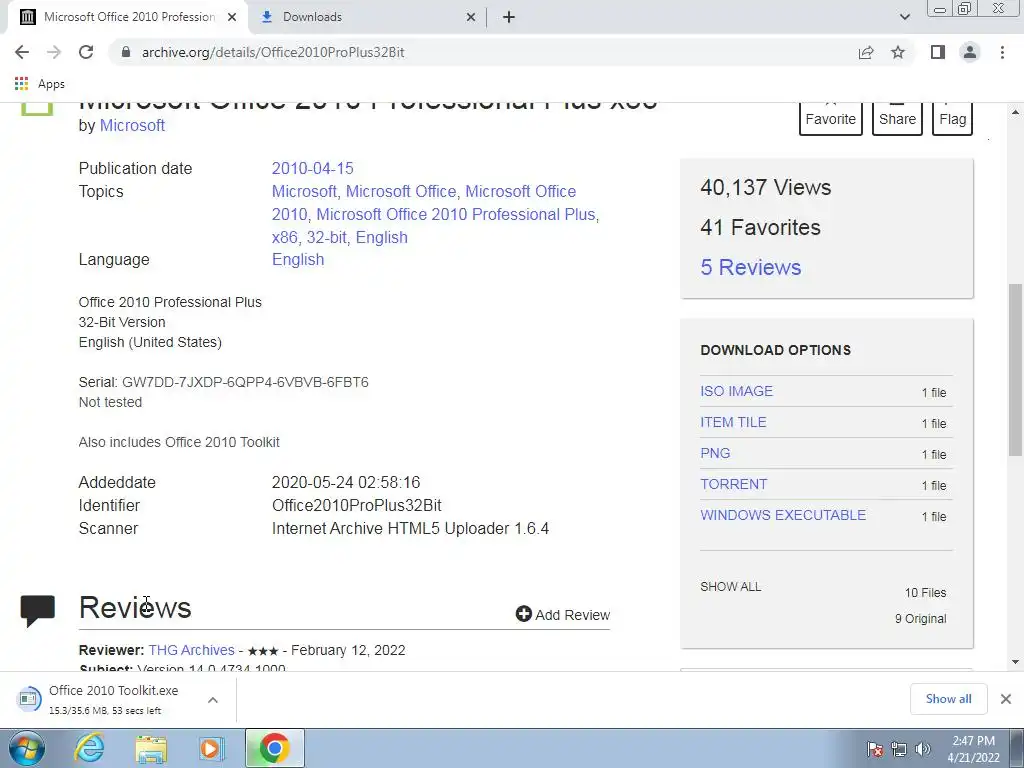
Task: Open the x86 topic link
Action: [284, 237]
